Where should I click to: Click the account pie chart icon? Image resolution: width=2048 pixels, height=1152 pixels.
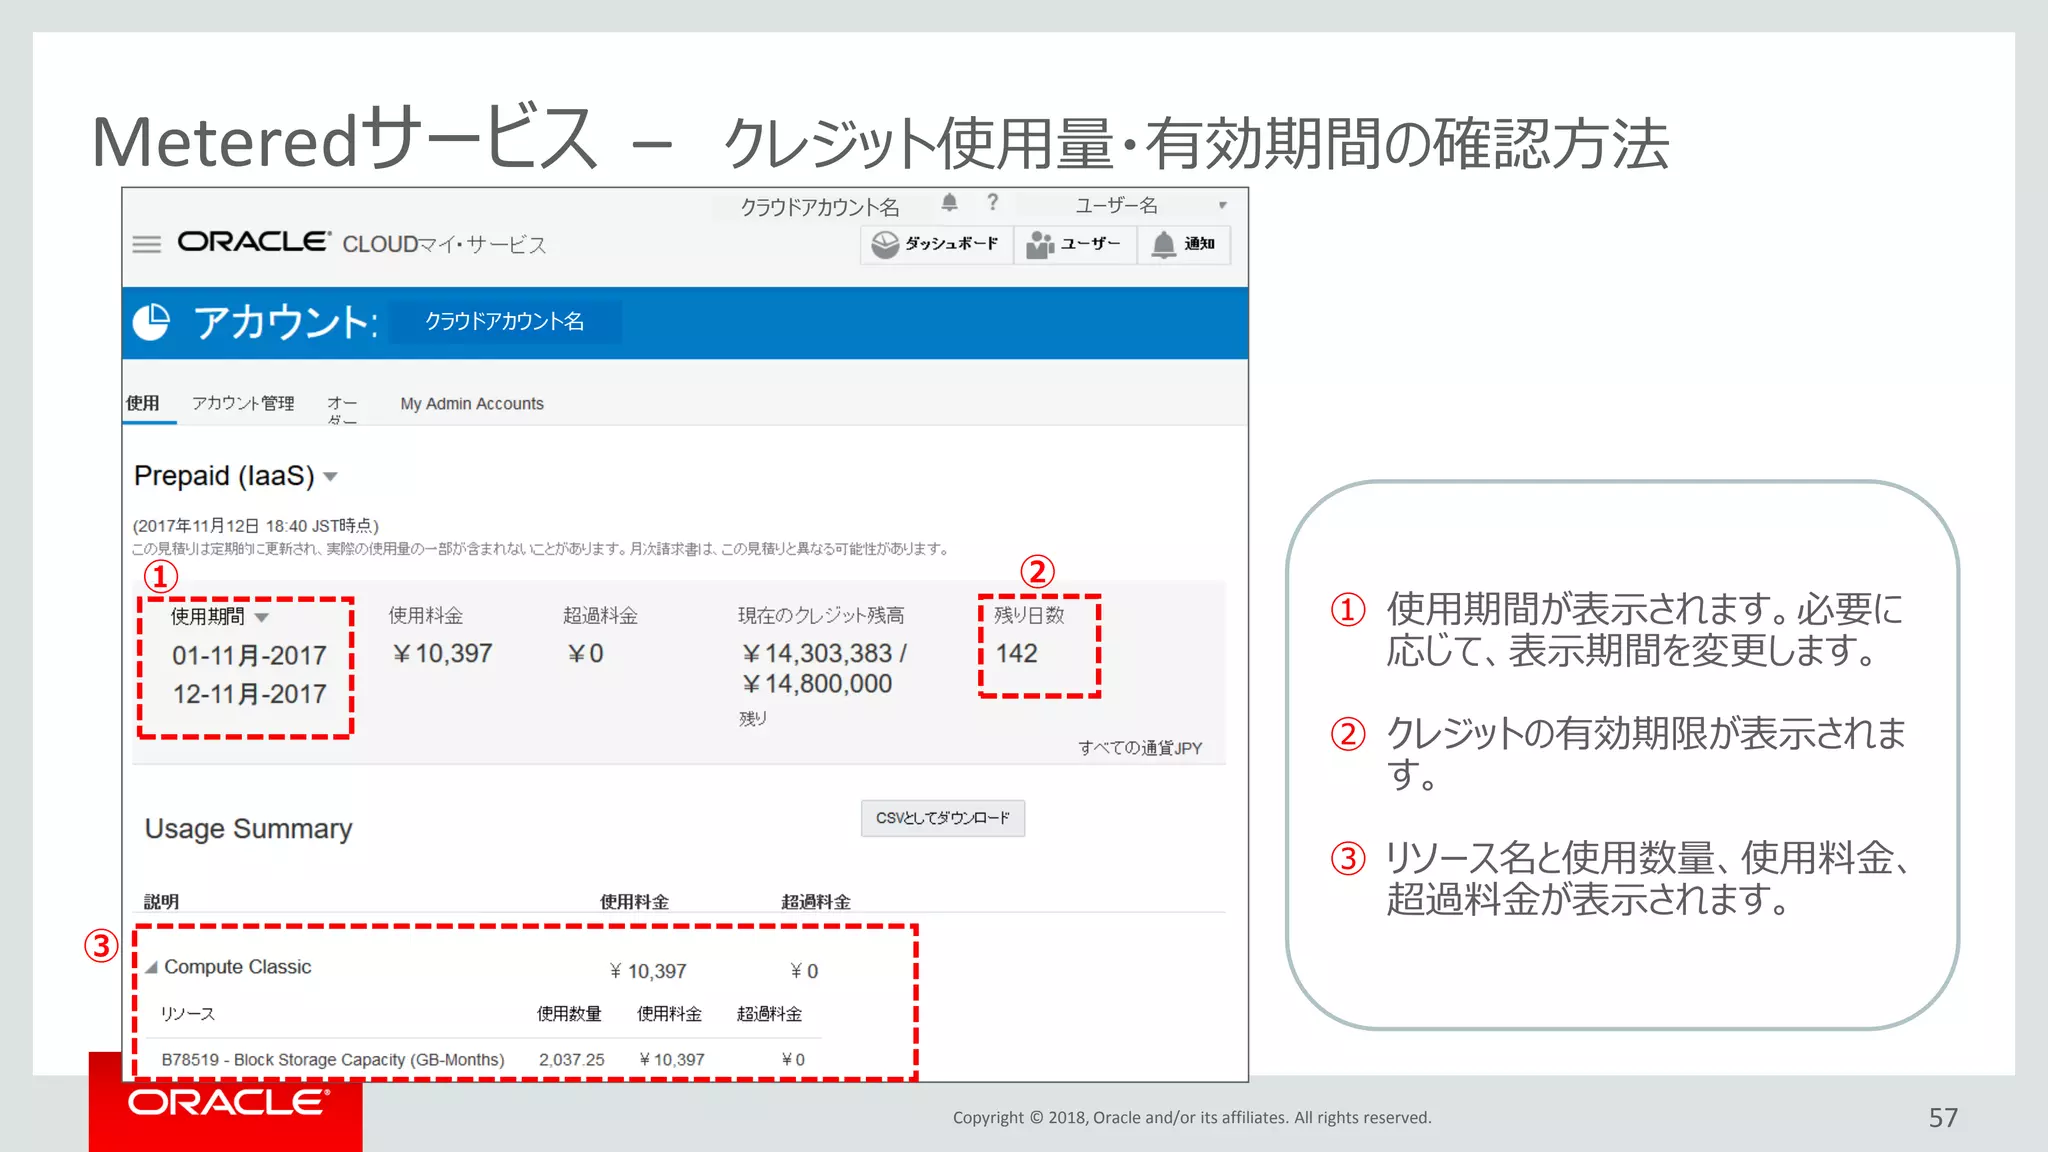152,322
